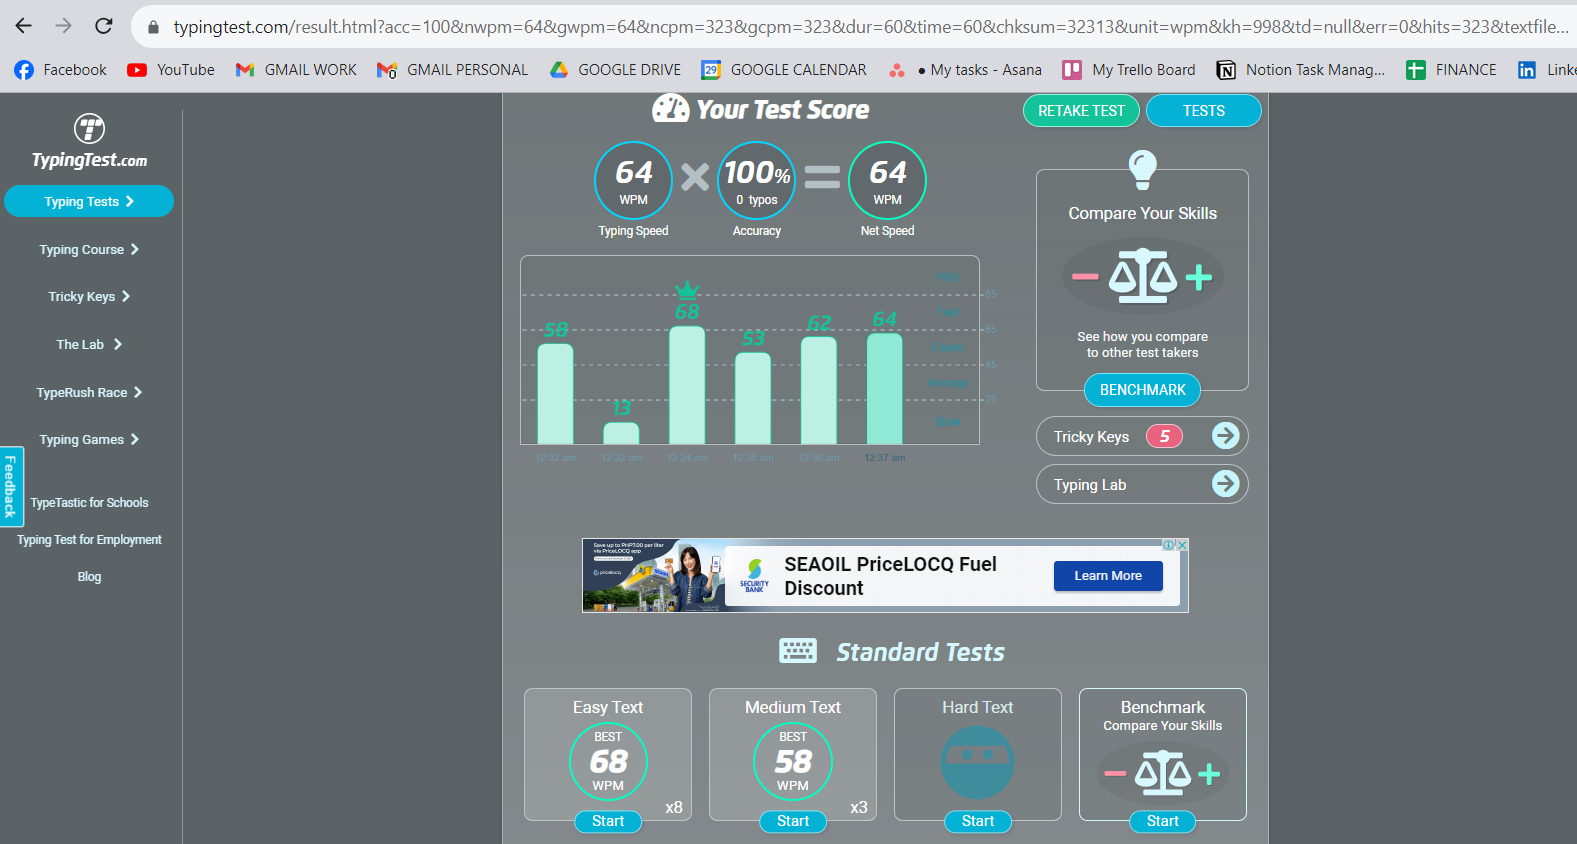Click the 64 WPM Typing Speed circle
Image resolution: width=1577 pixels, height=844 pixels.
(x=633, y=181)
